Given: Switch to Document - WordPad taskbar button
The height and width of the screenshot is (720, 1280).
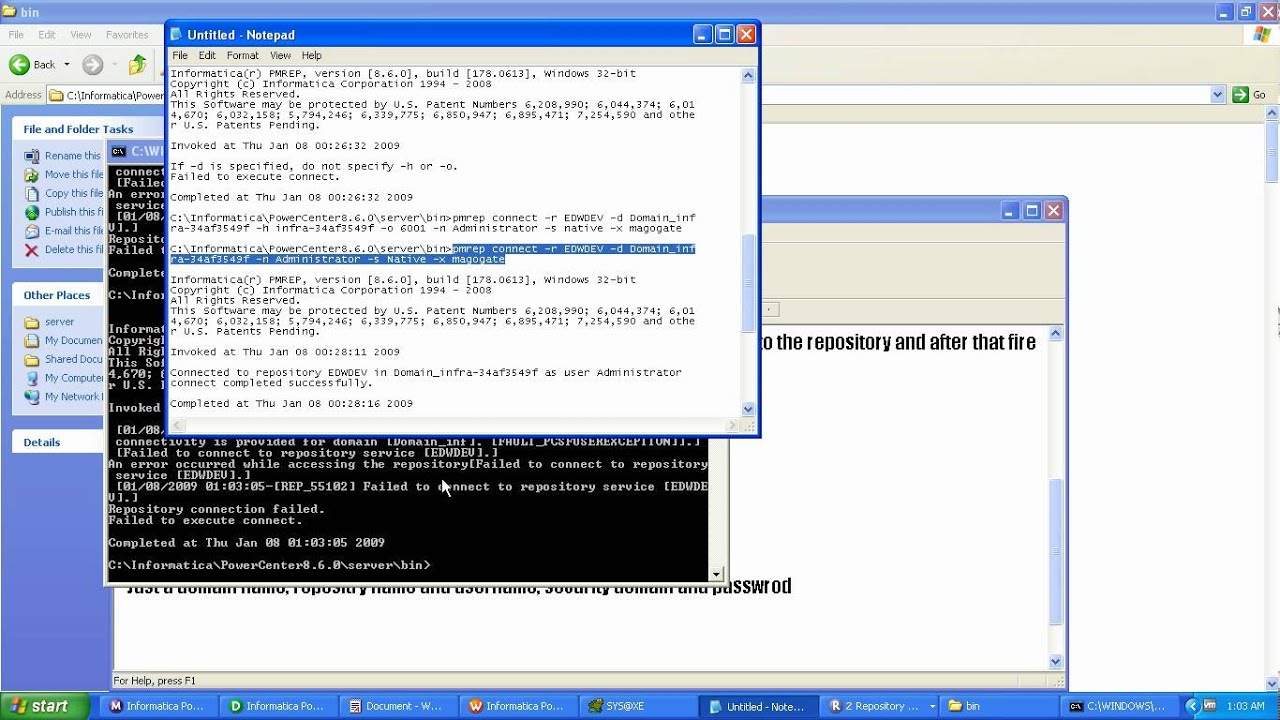Looking at the screenshot, I should click(x=397, y=706).
